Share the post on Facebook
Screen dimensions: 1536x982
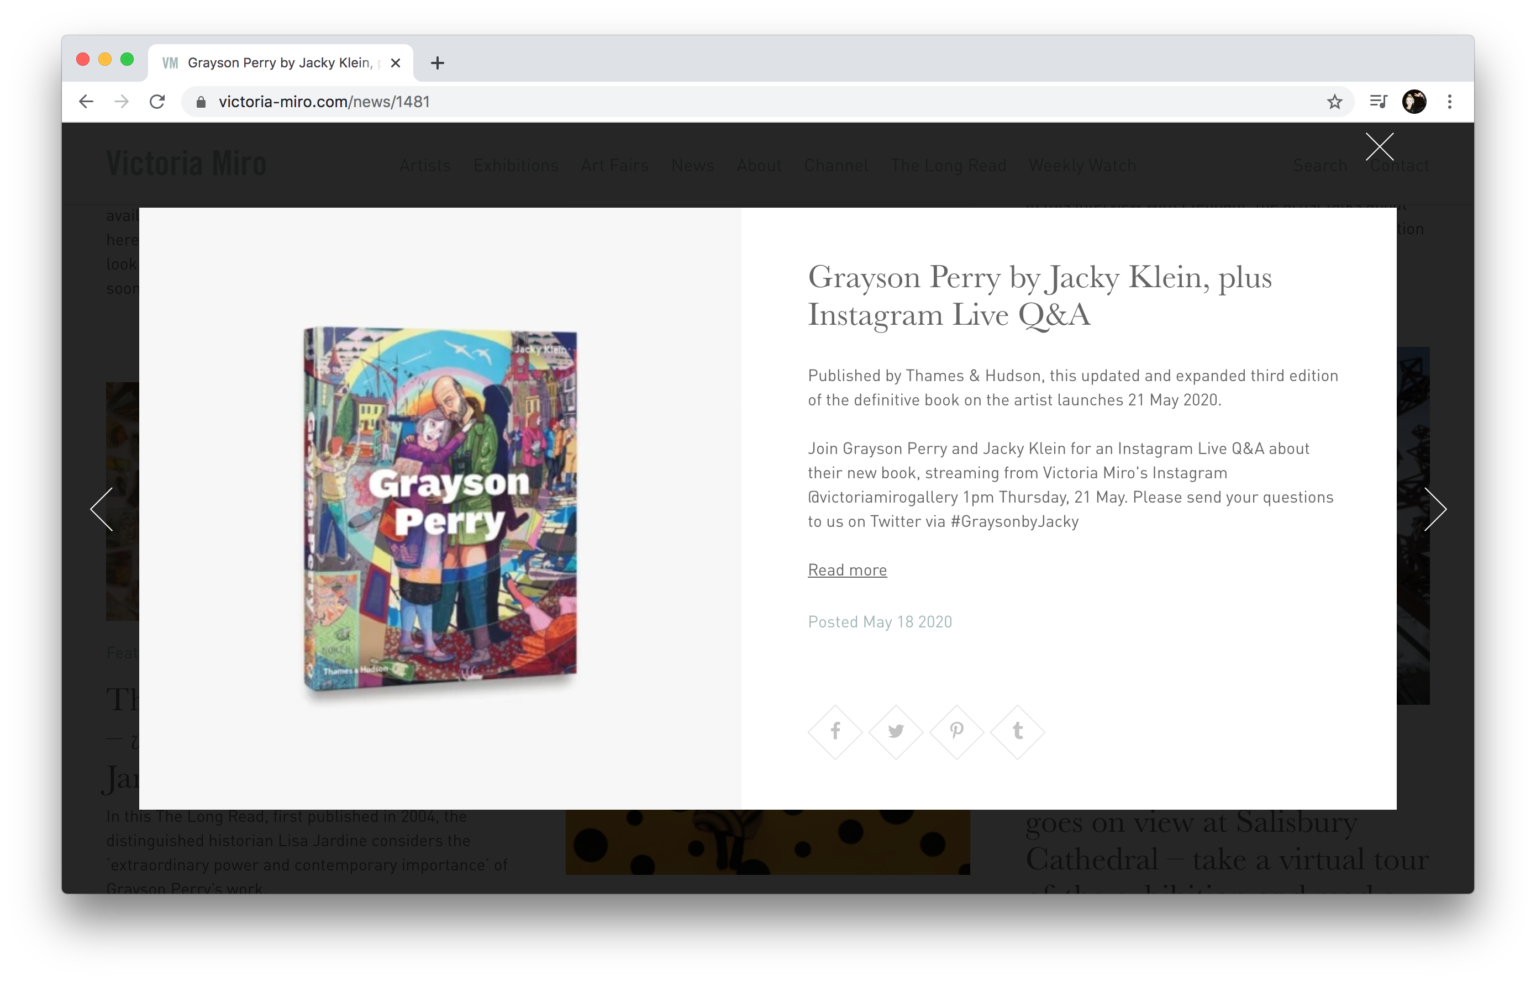[x=835, y=731]
